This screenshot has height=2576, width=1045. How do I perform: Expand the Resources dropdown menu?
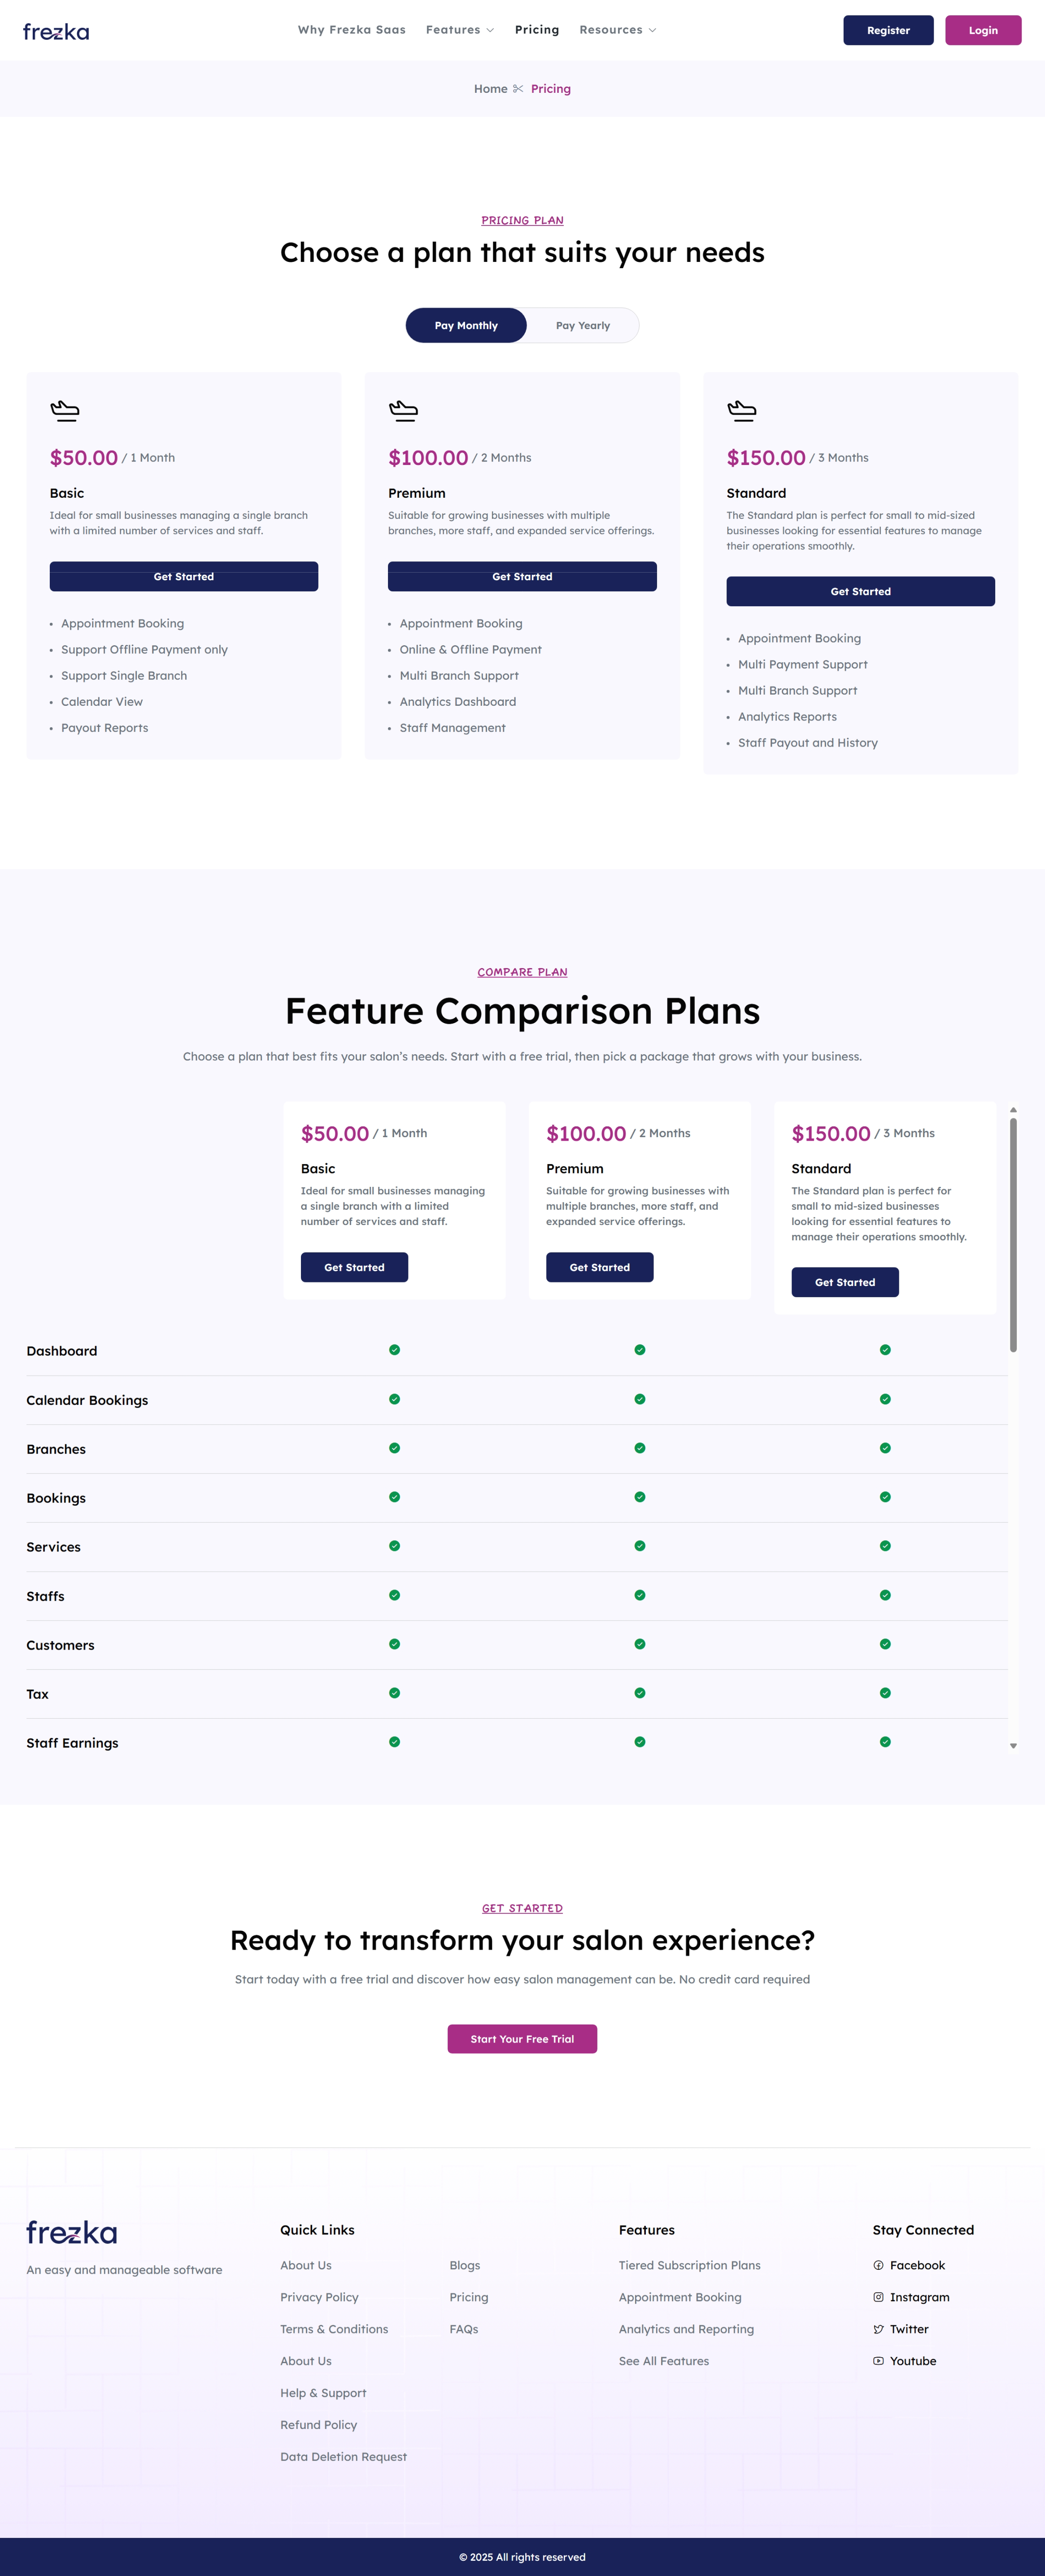(x=617, y=30)
